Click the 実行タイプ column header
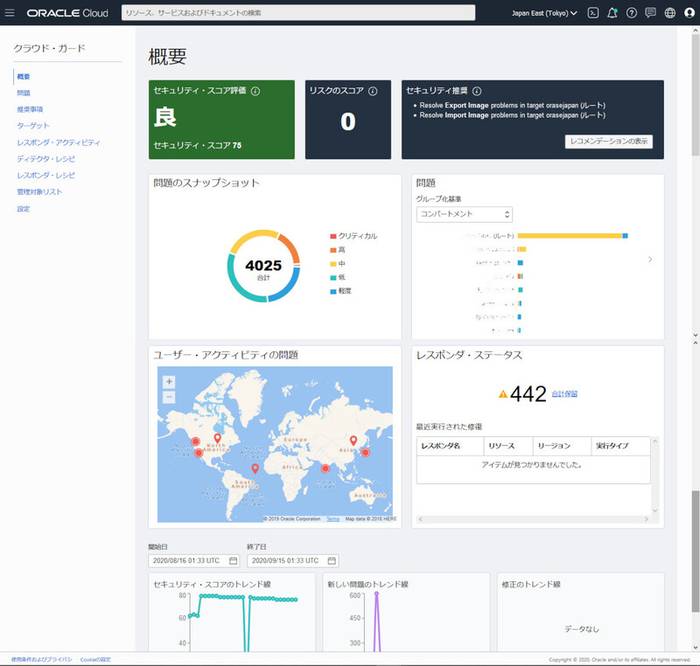 (x=621, y=446)
